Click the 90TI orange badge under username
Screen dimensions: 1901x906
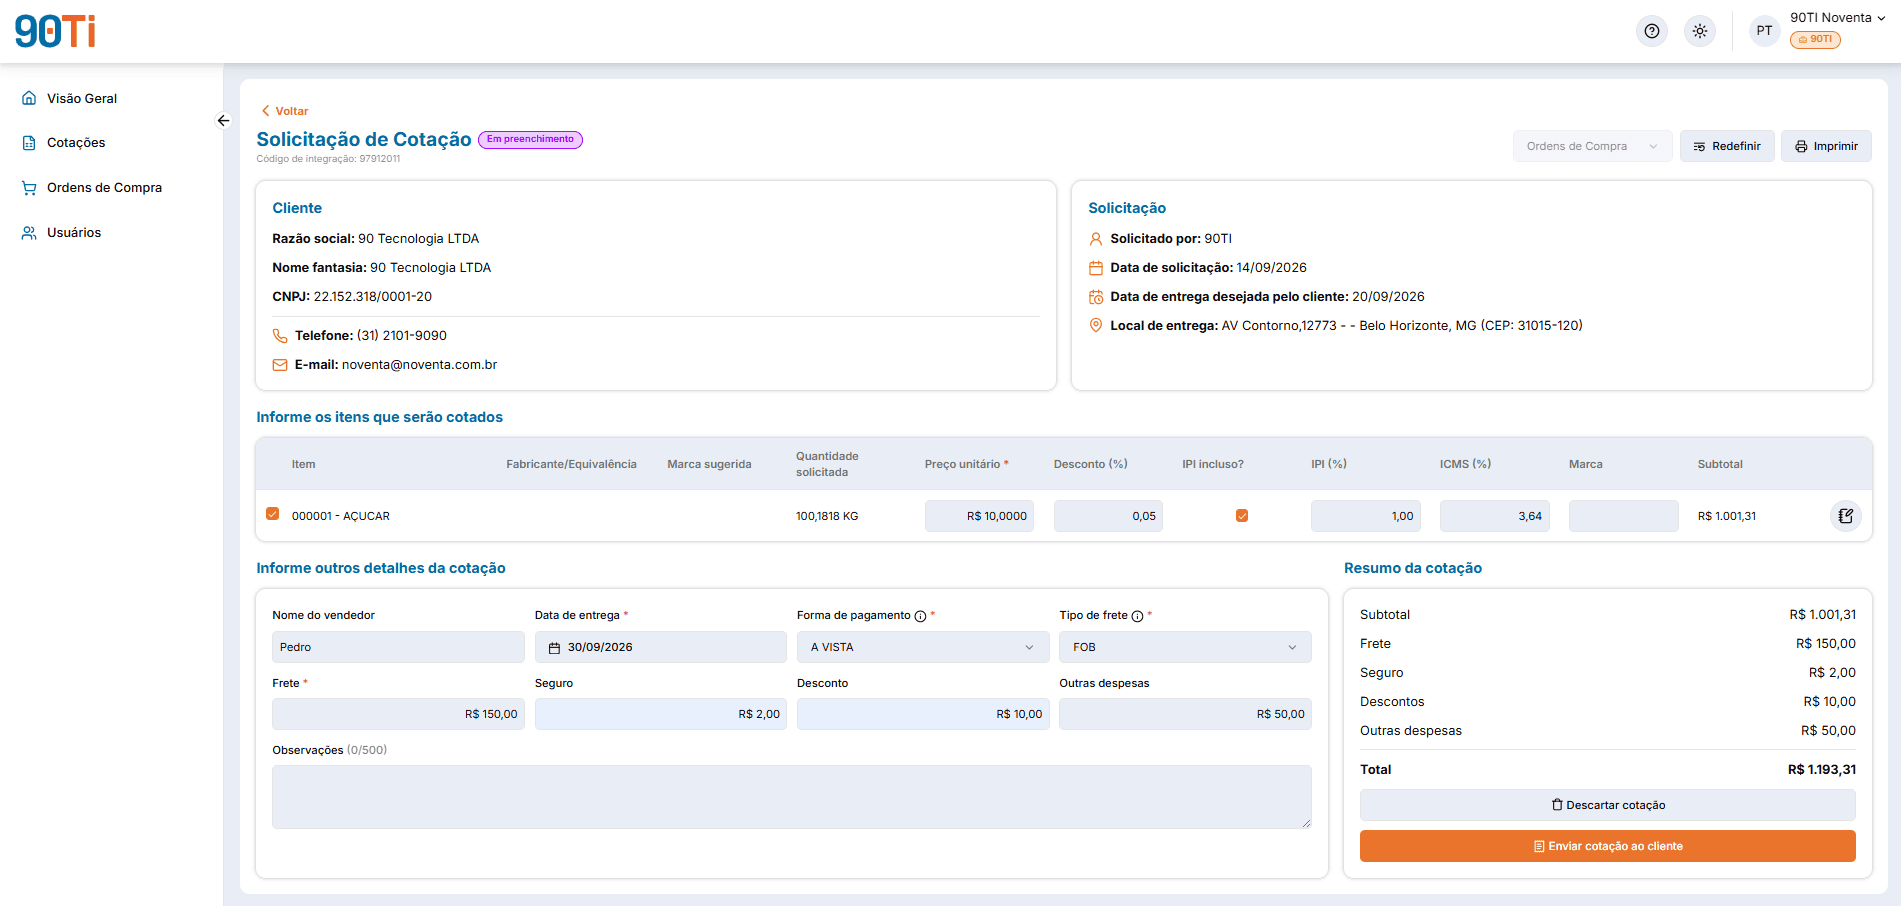(x=1815, y=40)
